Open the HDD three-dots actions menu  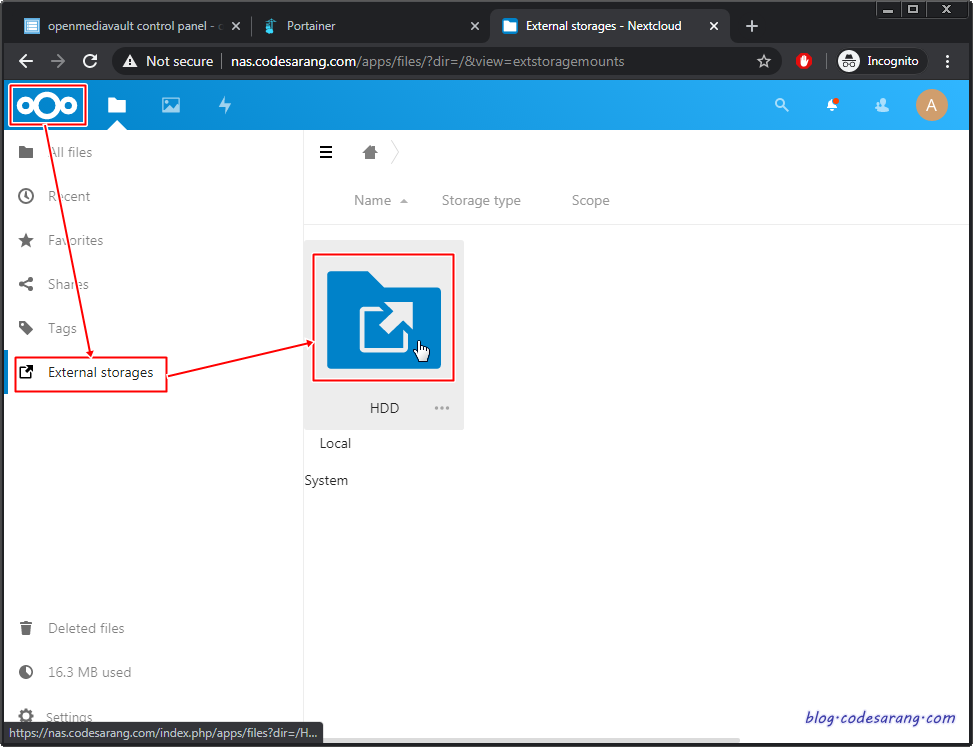[442, 408]
